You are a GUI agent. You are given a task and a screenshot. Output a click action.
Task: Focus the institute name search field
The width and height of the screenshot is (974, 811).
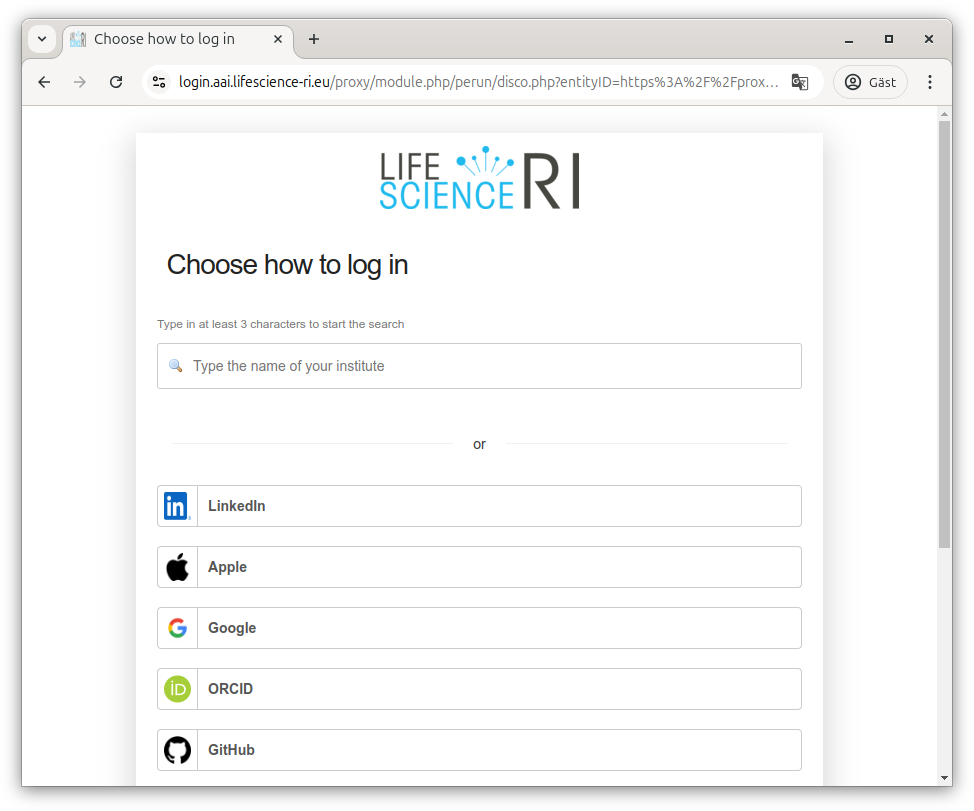pos(479,366)
